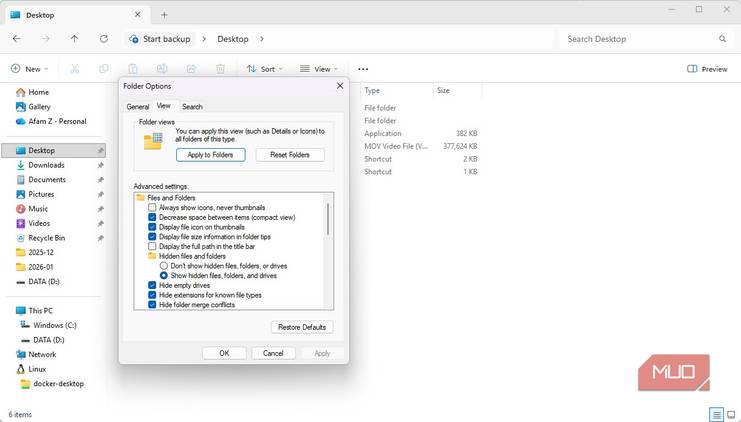
Task: Open Gallery in the sidebar
Action: (33, 107)
